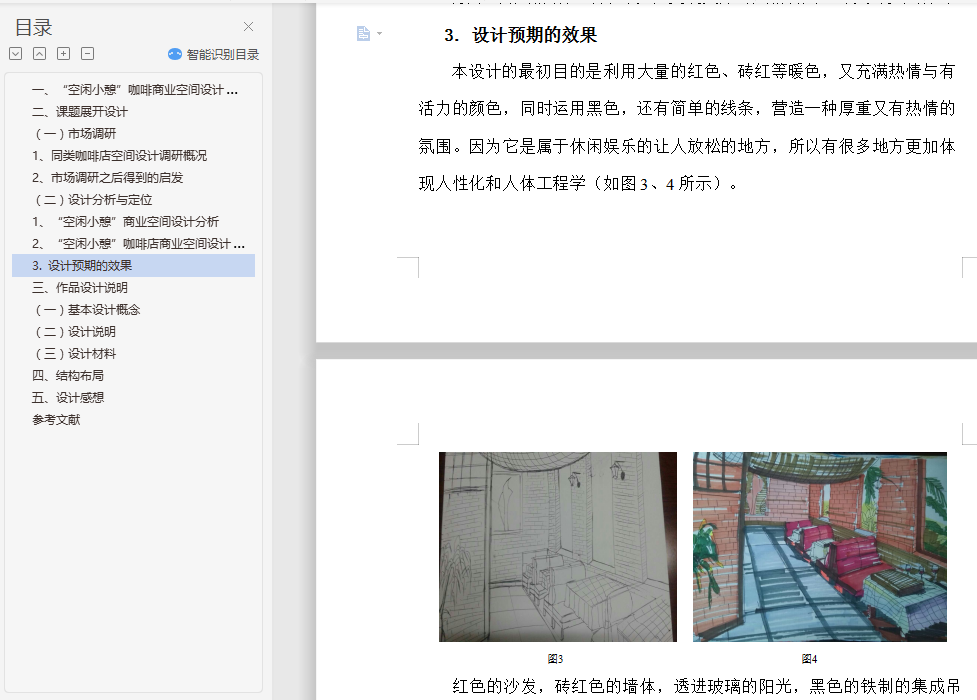The width and height of the screenshot is (977, 700).
Task: Jump to outline entry 四、结构布局
Action: 67,375
